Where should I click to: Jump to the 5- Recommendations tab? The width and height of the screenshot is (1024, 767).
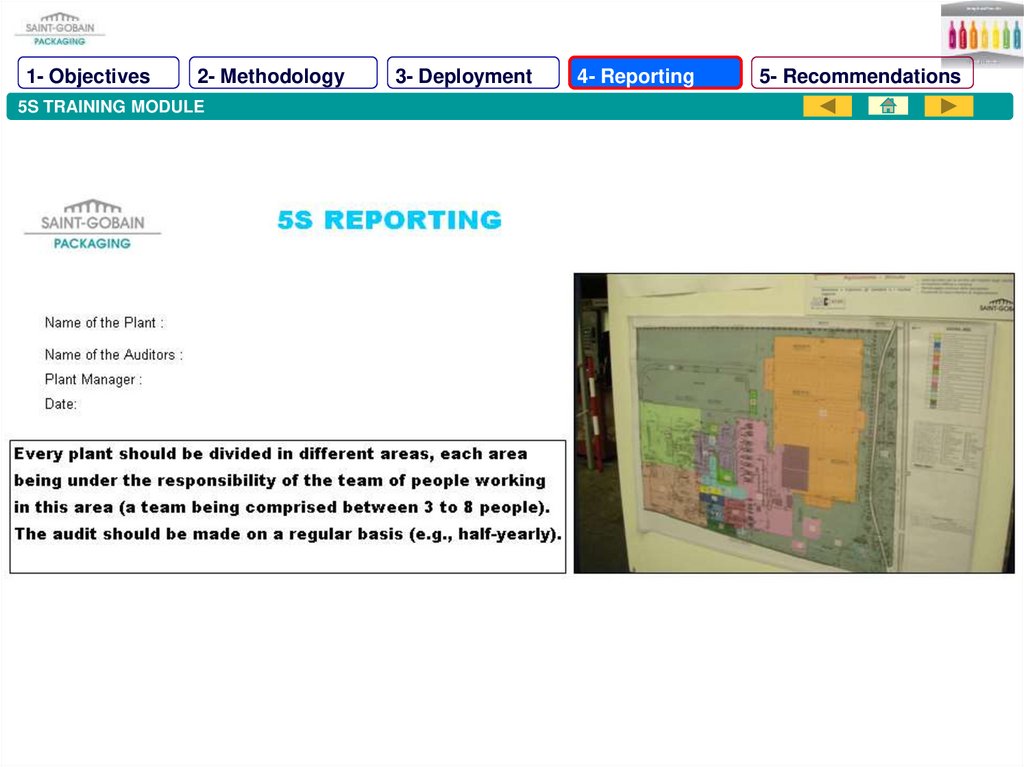pos(861,75)
